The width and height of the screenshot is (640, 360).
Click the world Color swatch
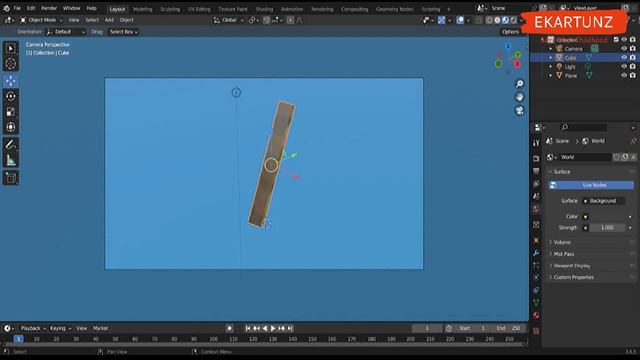tap(607, 217)
